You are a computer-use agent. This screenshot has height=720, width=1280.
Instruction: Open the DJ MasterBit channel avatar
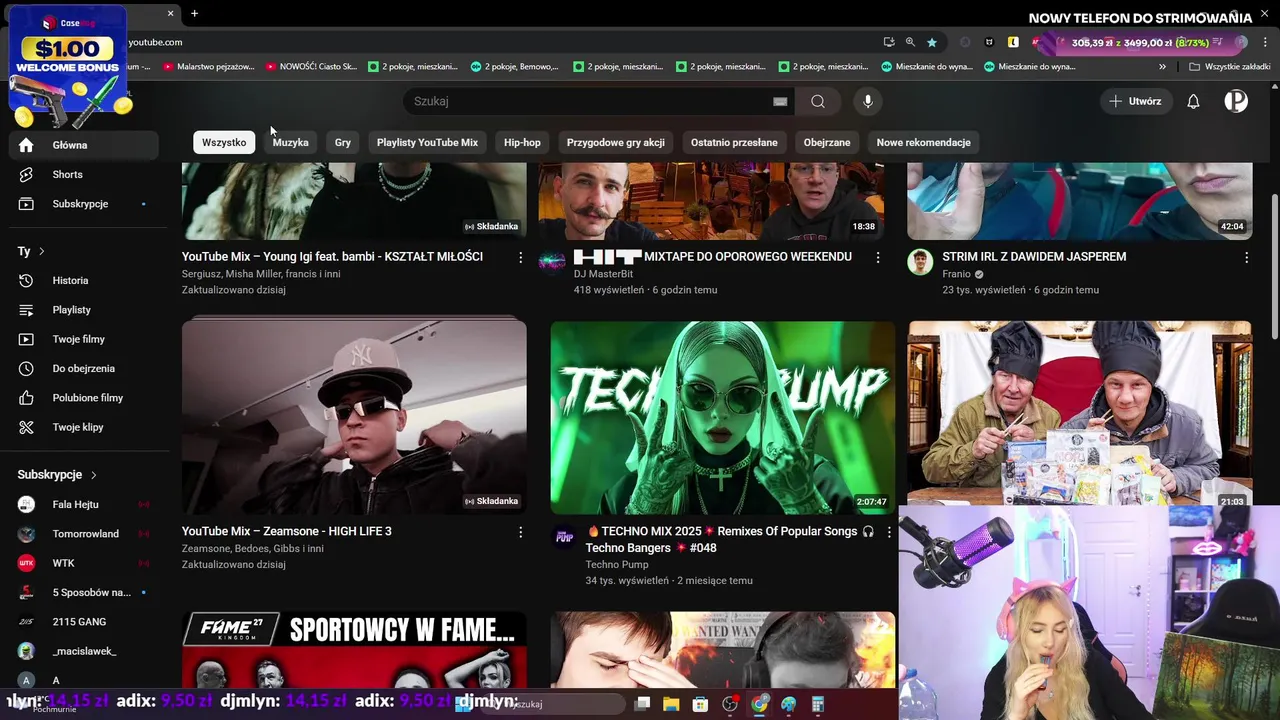point(552,261)
